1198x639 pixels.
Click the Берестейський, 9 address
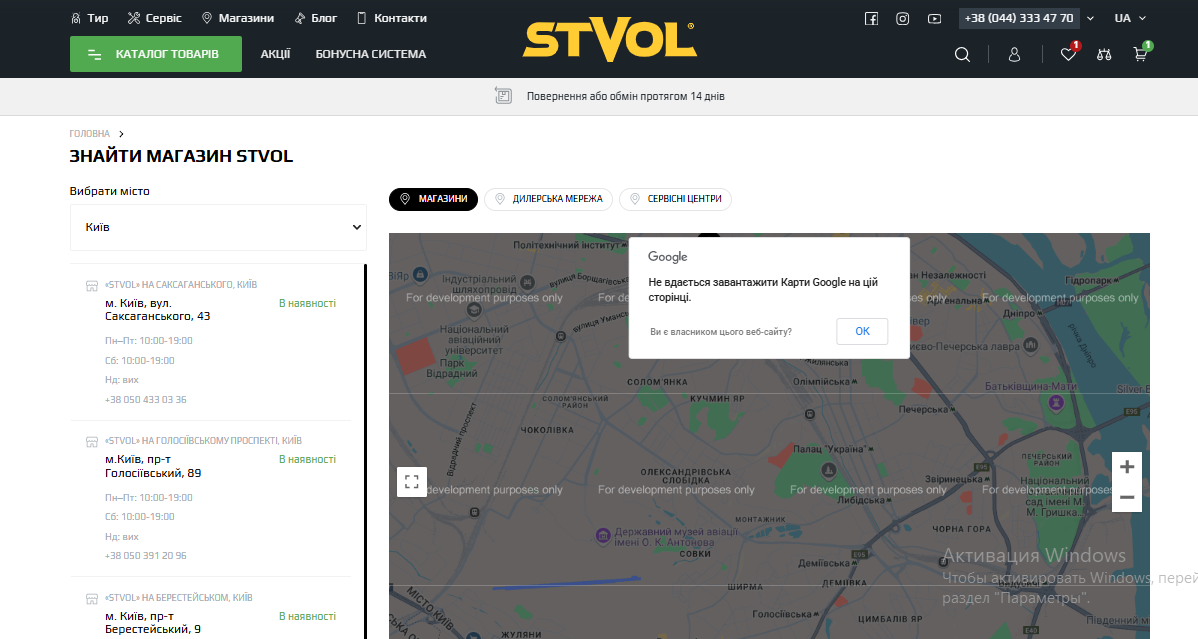click(153, 622)
